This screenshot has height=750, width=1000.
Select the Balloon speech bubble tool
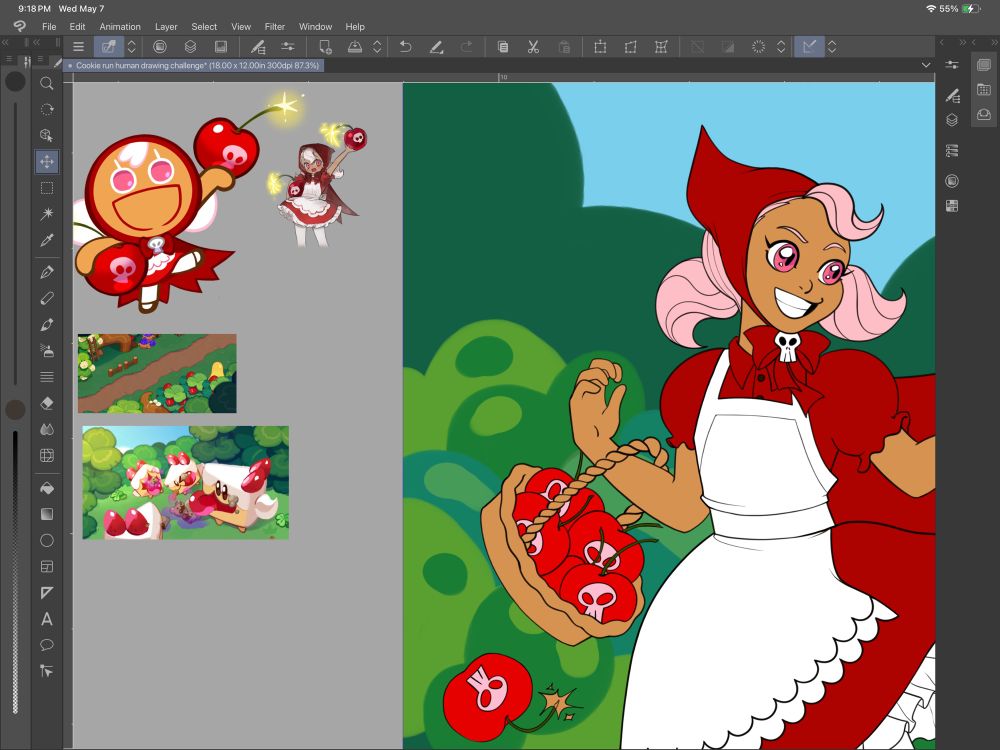tap(47, 645)
